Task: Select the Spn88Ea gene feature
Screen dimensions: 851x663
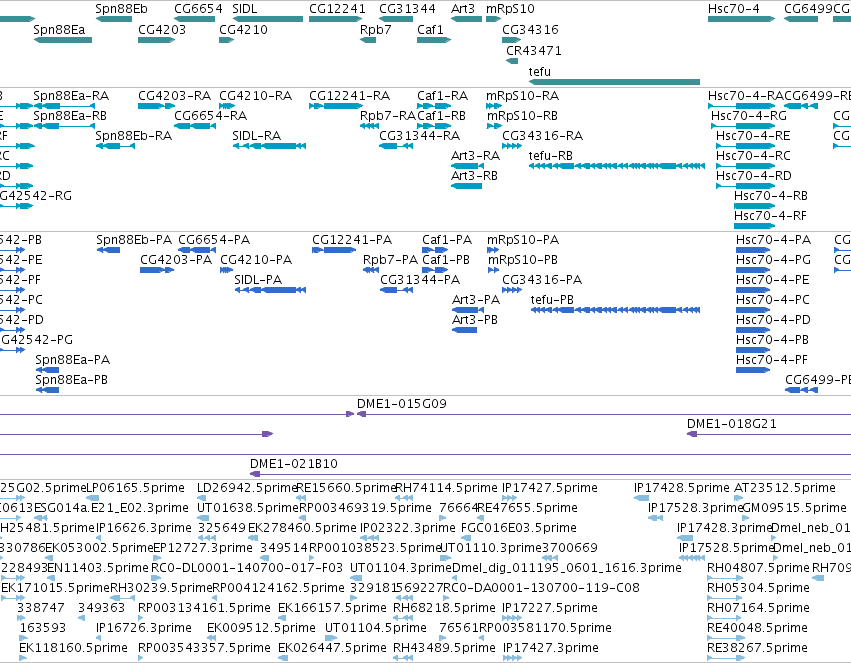Action: click(x=63, y=40)
